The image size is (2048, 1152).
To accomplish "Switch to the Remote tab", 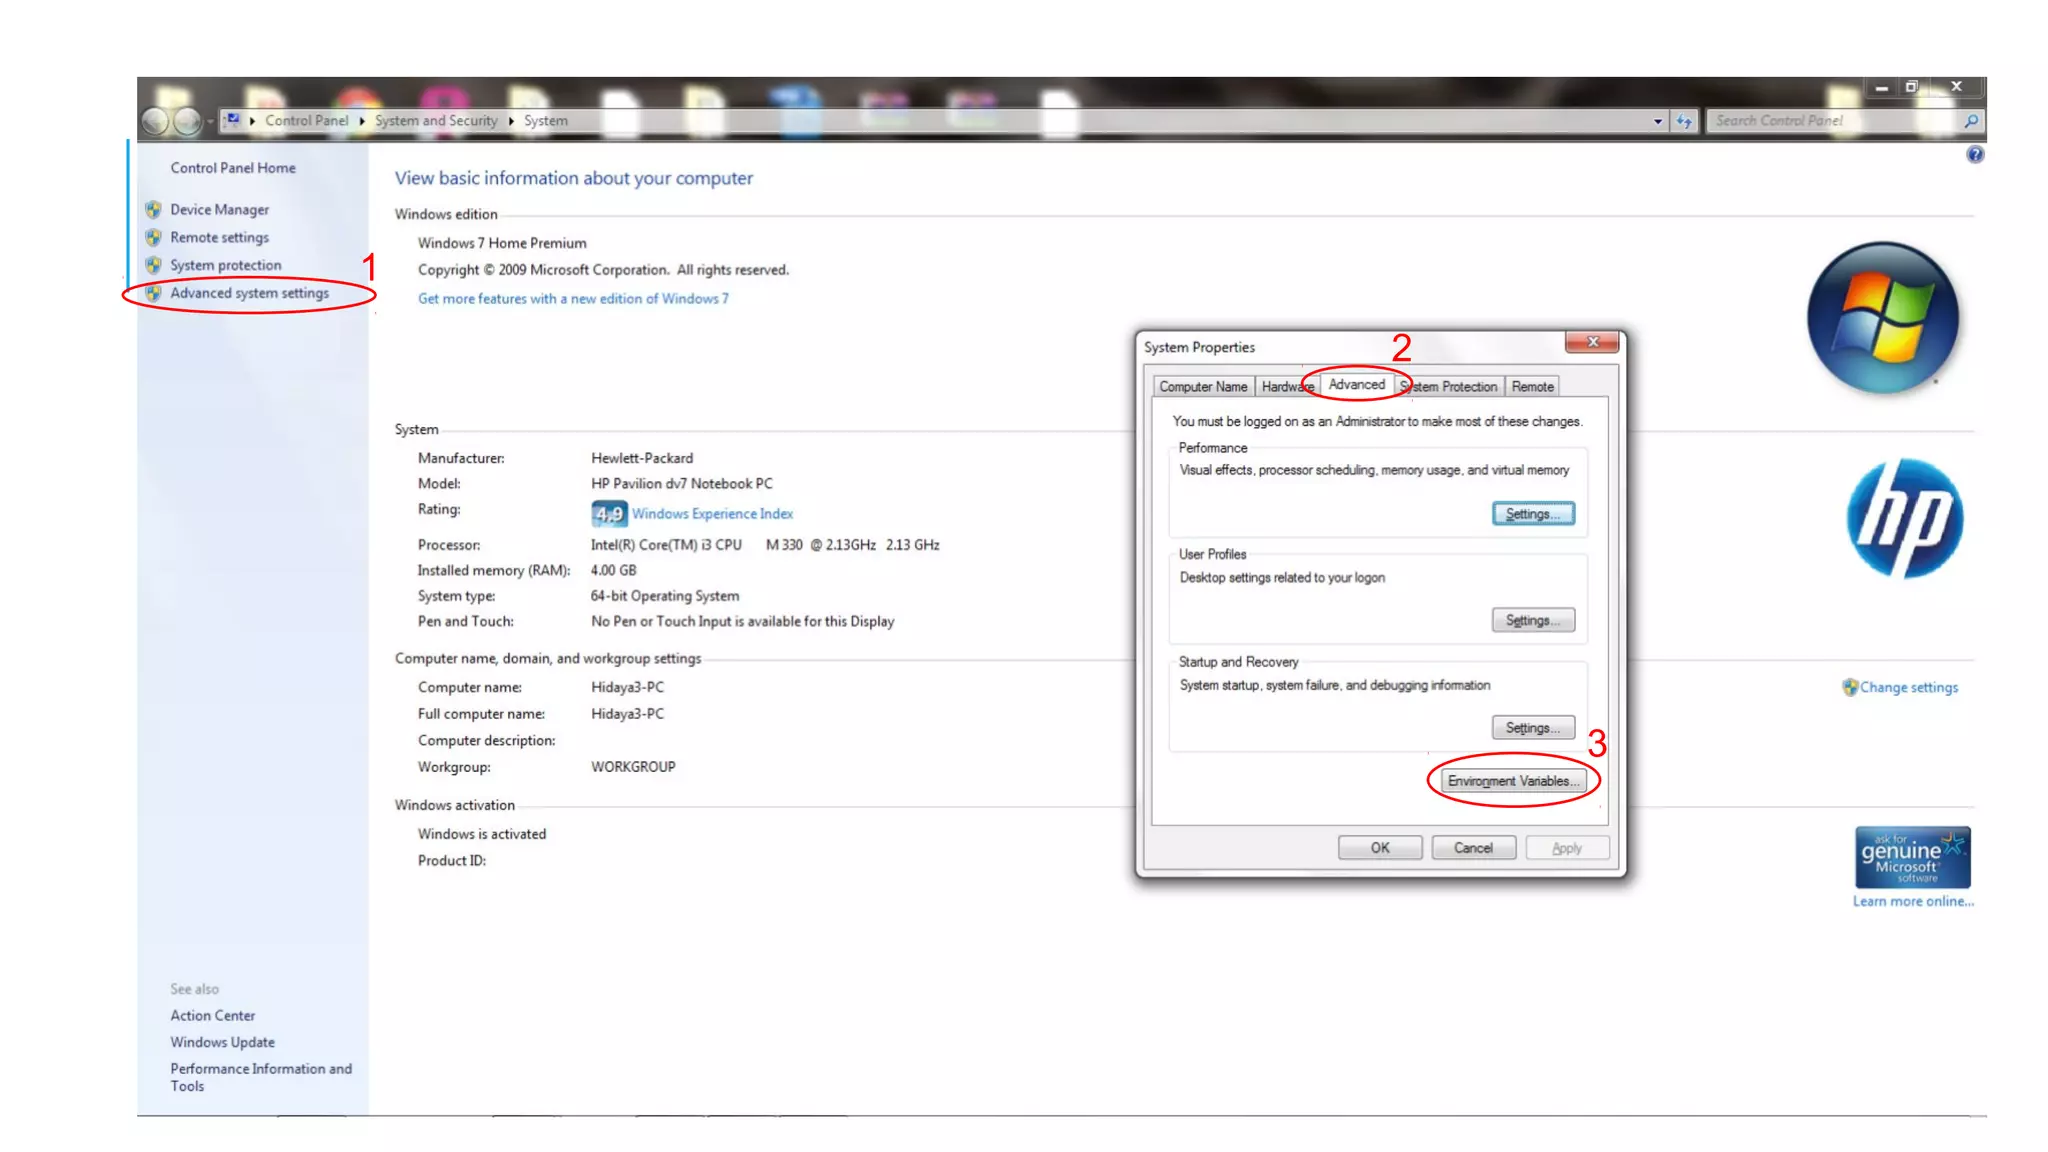I will pos(1532,387).
